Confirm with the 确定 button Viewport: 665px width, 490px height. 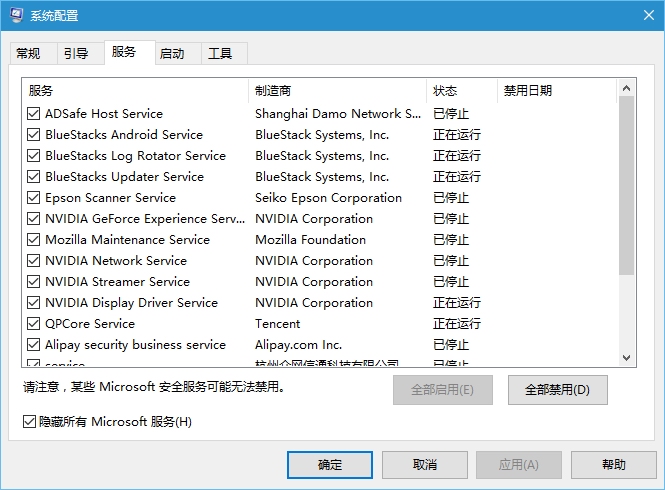(x=330, y=465)
